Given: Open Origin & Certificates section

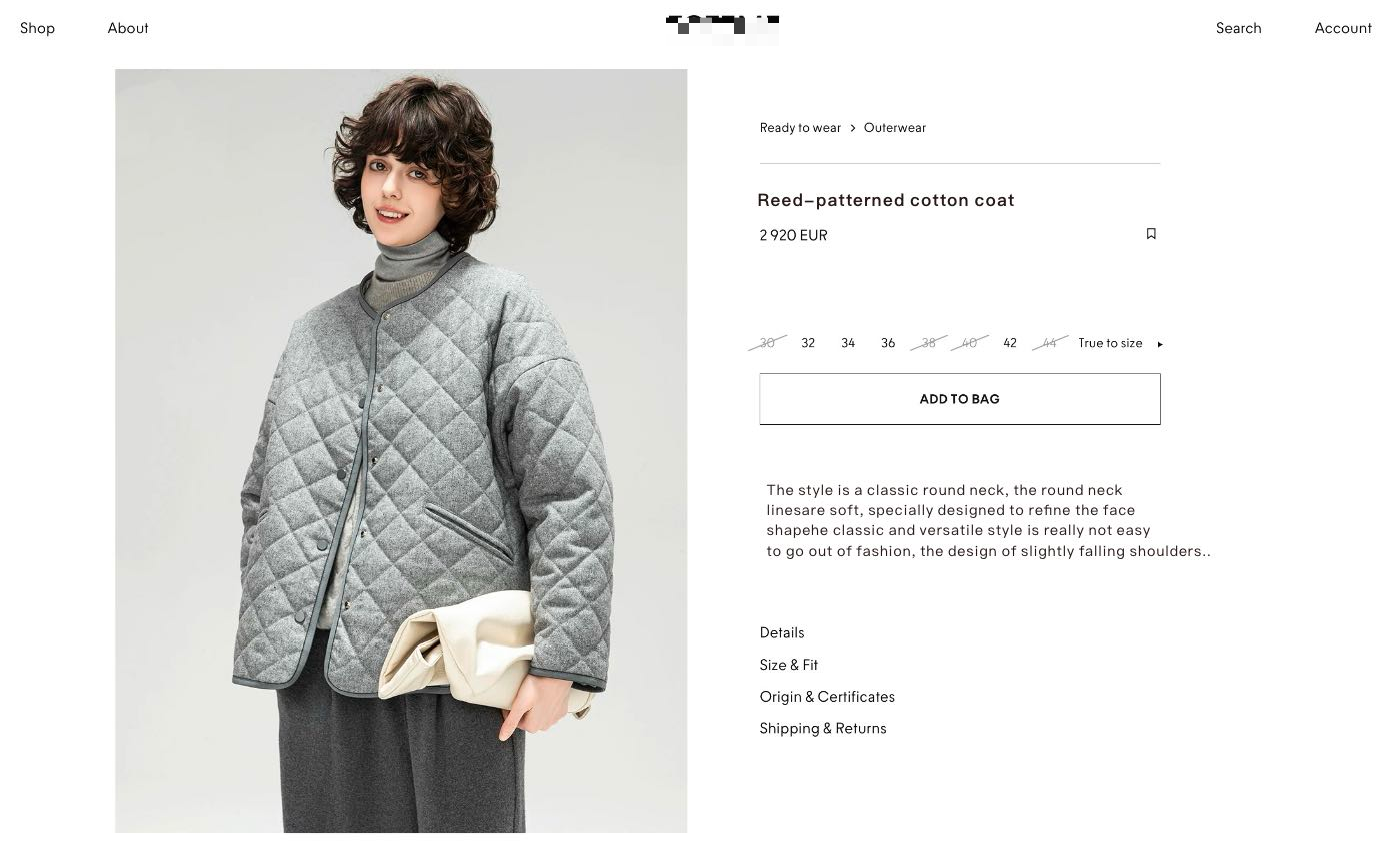Looking at the screenshot, I should (827, 697).
